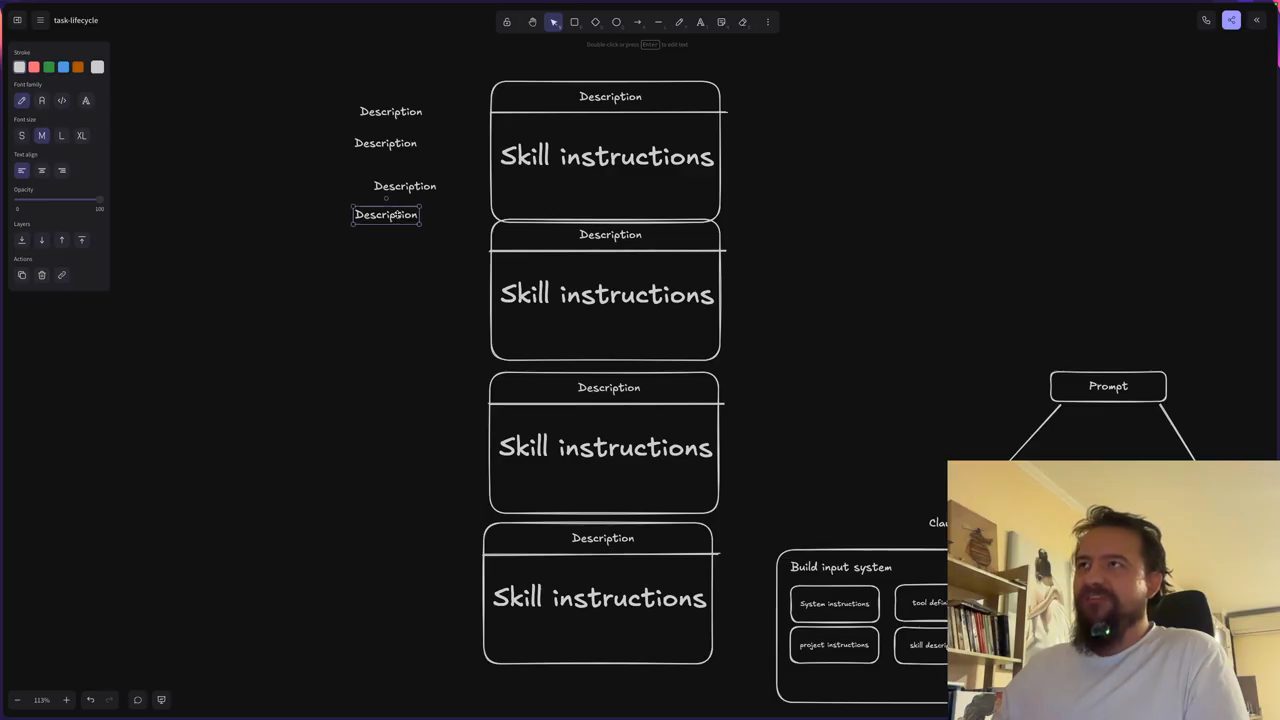1280x720 pixels.
Task: Select the Arrow tool
Action: click(x=637, y=22)
